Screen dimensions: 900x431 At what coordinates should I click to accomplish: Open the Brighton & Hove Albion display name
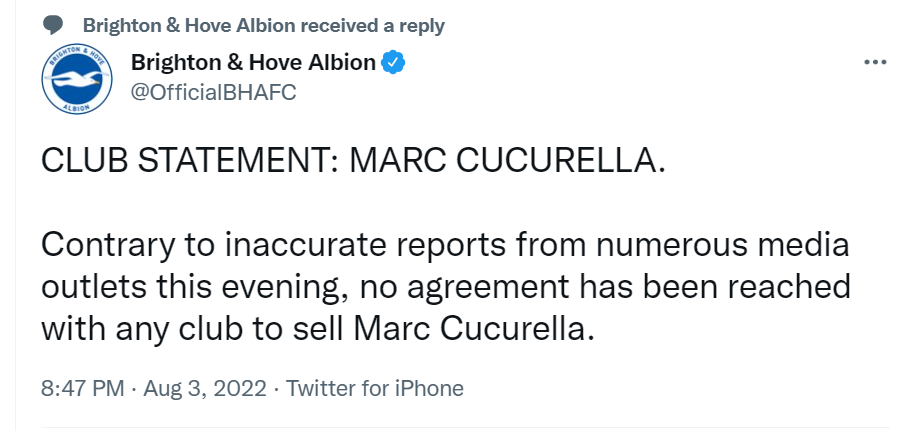(x=253, y=62)
